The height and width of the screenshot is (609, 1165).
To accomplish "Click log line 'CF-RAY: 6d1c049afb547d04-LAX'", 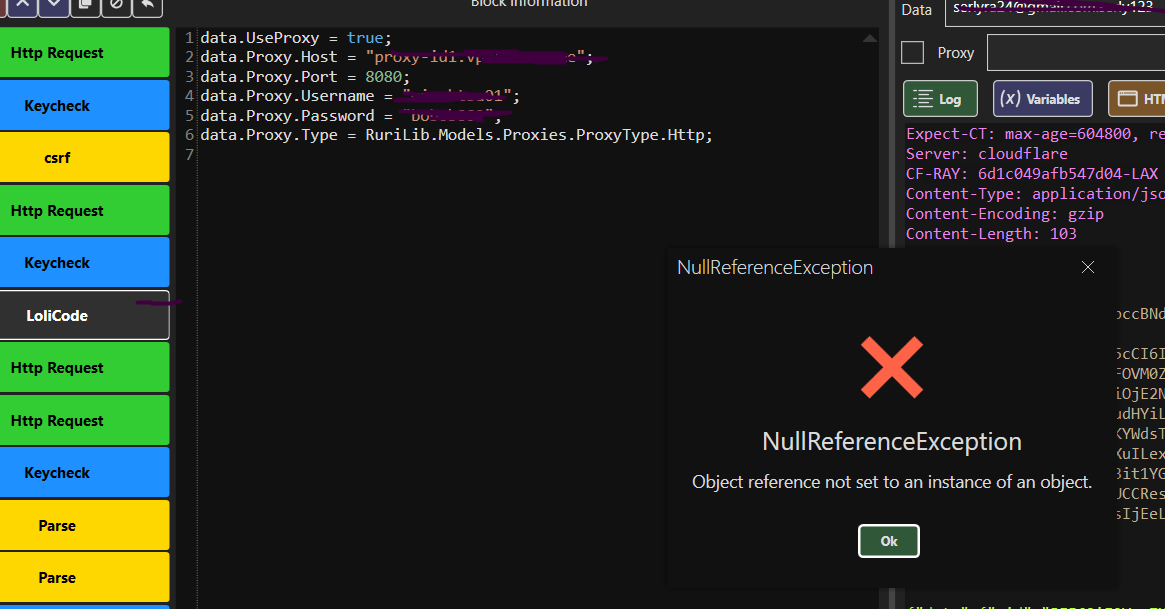I will tap(1032, 174).
